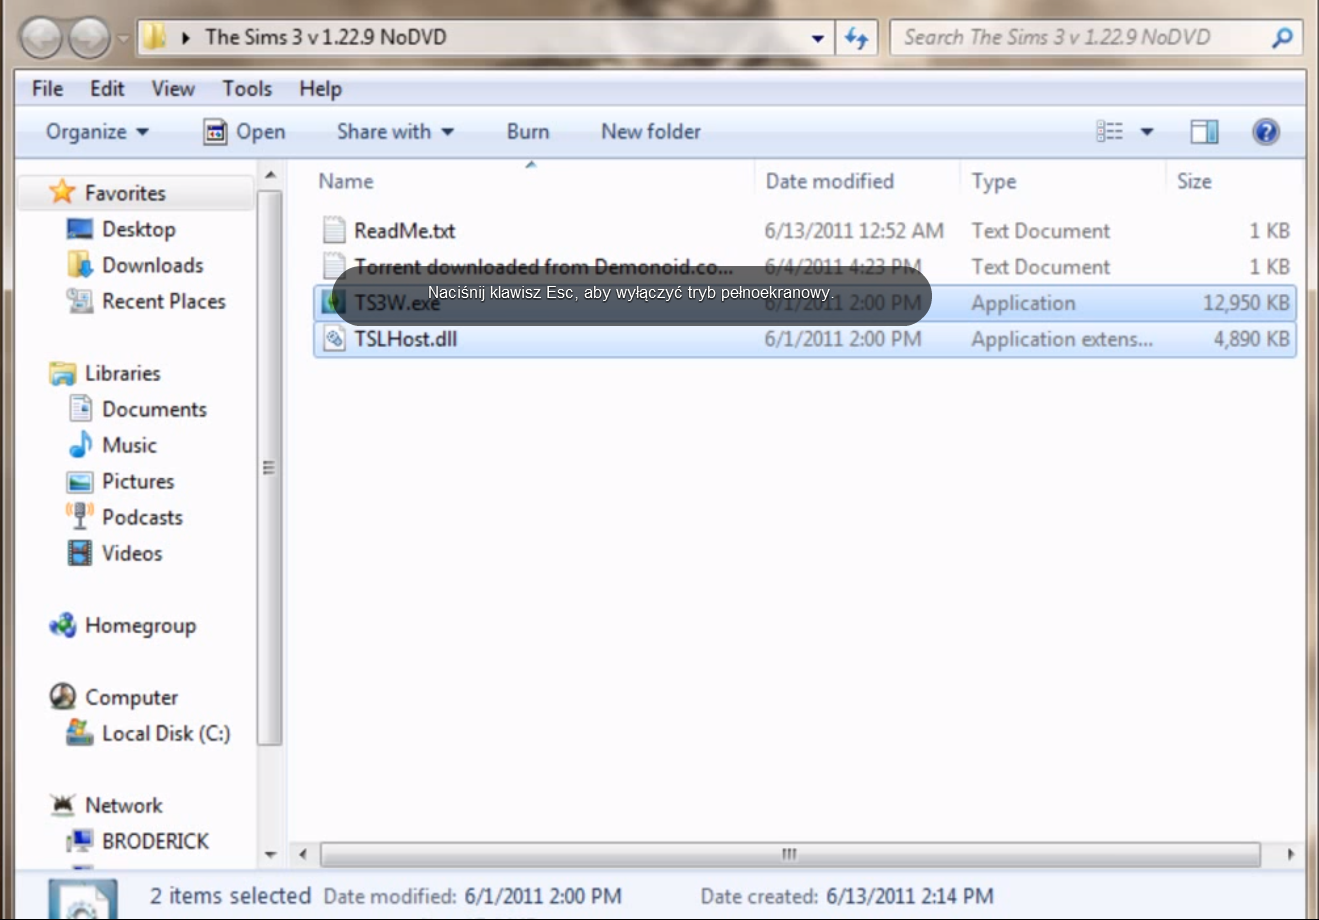Click the breadcrumb arrow before The Sims 3 folder
Image resolution: width=1319 pixels, height=920 pixels.
pos(186,38)
